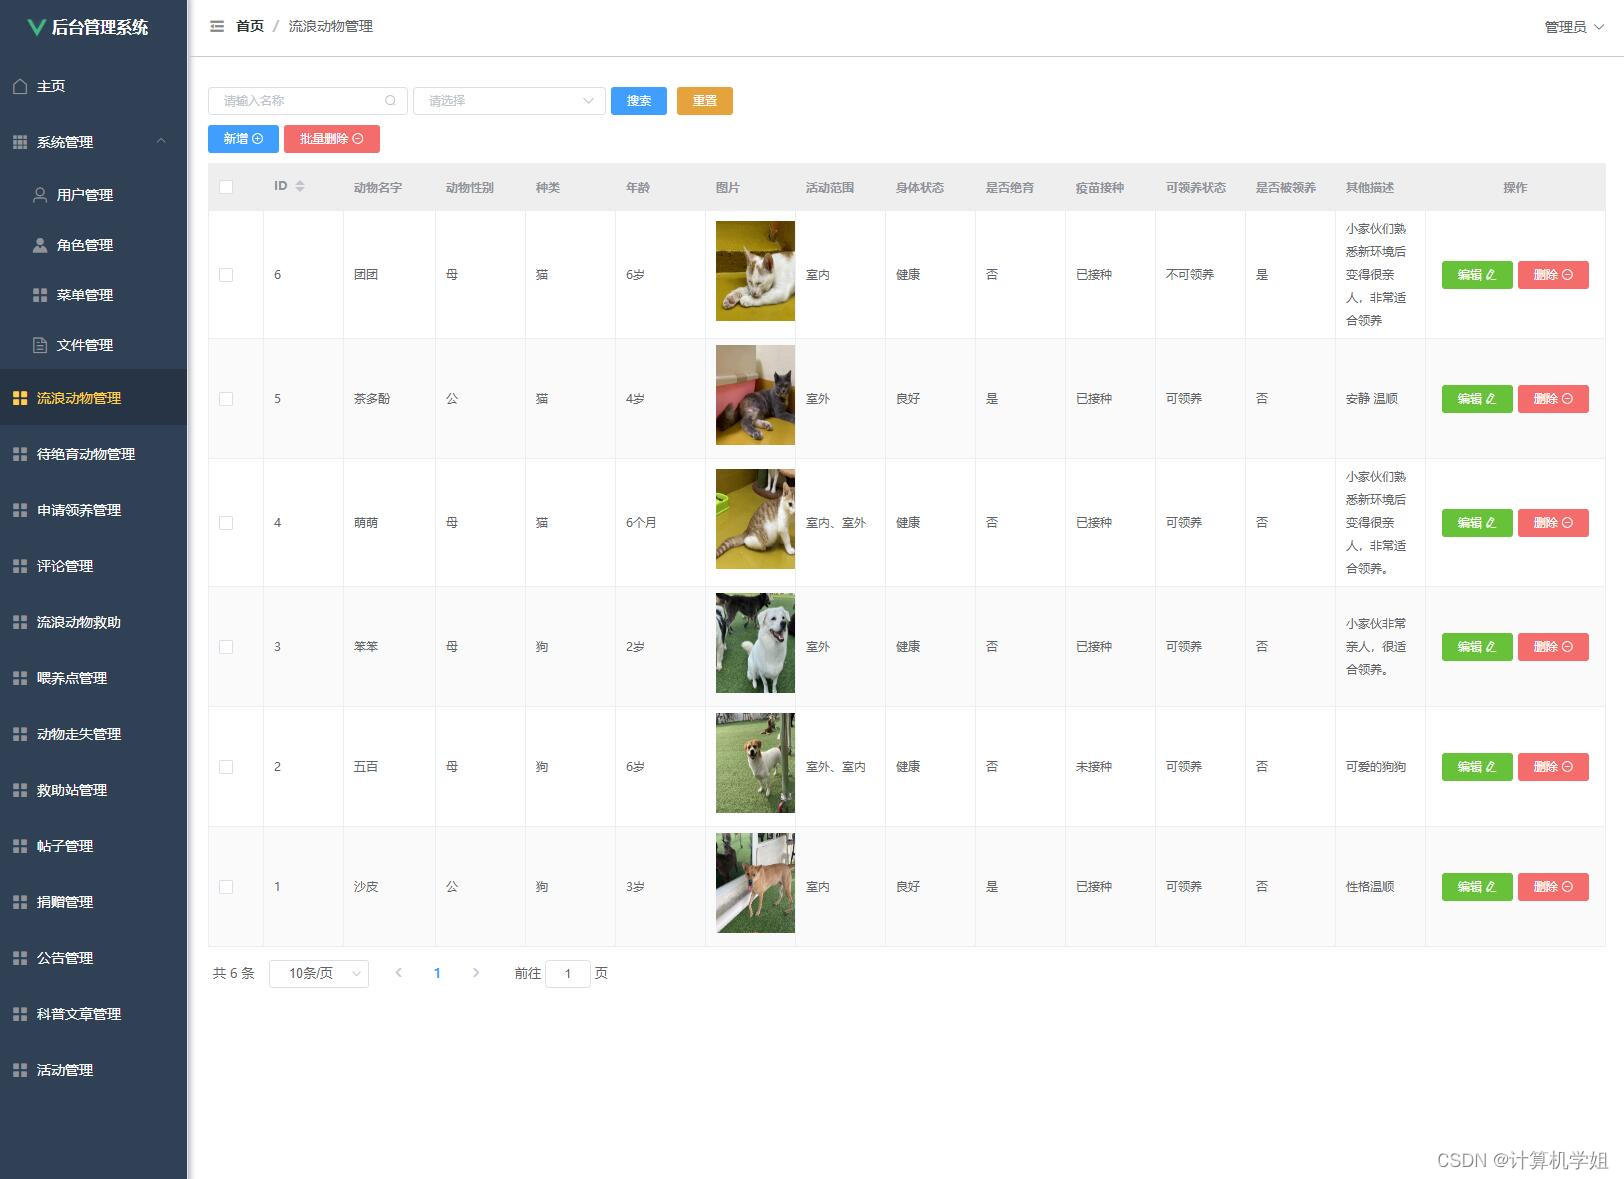
Task: Sort table by ID column arrows
Action: 300,187
